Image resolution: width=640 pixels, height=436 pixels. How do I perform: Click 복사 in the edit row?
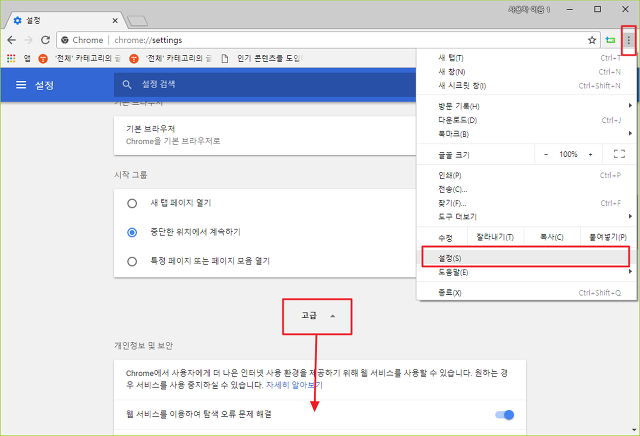click(x=552, y=237)
